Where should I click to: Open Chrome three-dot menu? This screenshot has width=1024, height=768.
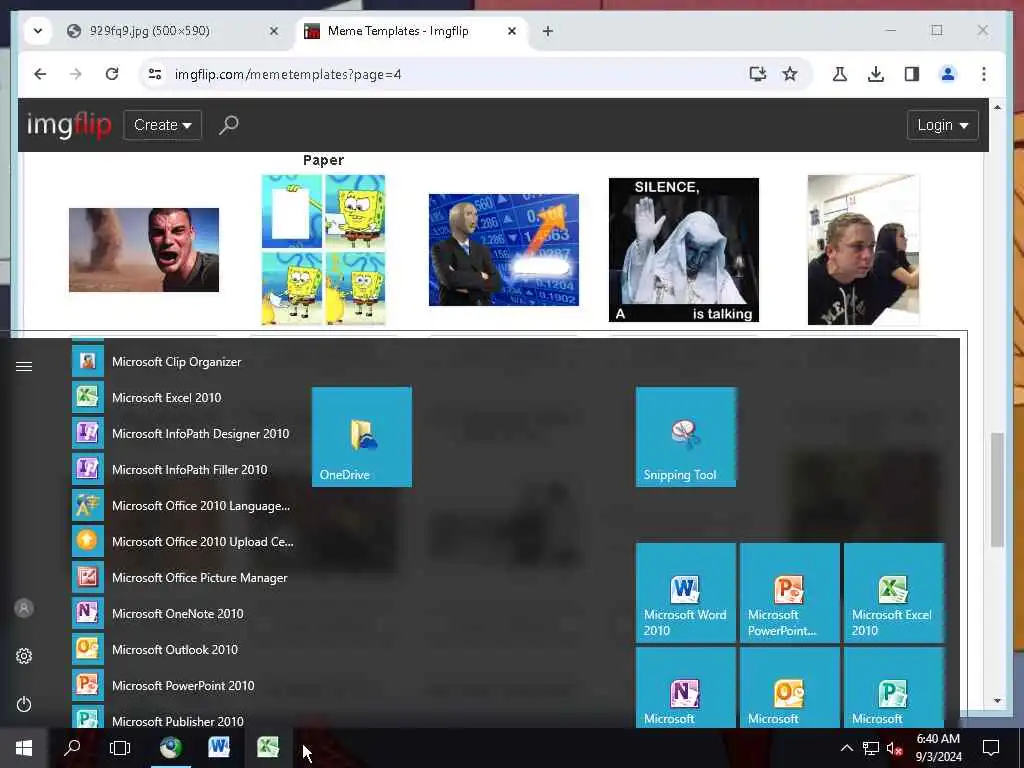tap(984, 74)
